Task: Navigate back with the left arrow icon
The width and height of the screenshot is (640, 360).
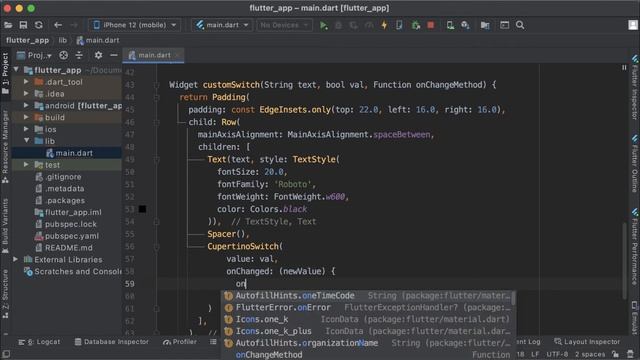Action: click(x=58, y=25)
